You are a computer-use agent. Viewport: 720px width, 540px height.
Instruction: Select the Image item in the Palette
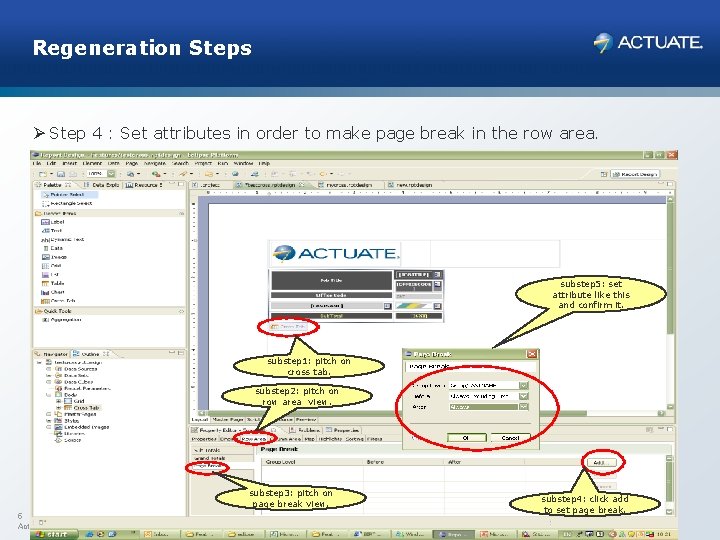point(54,257)
